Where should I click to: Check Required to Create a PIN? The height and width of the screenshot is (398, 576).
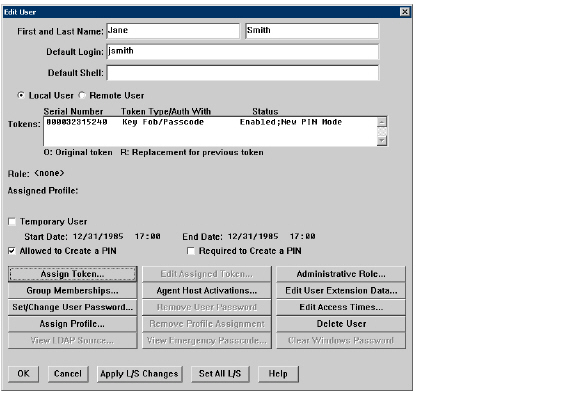pos(191,251)
